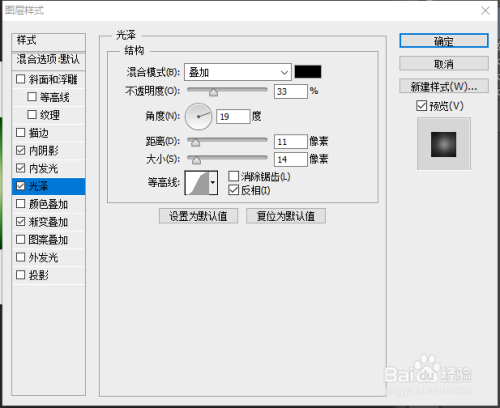Click the 确定 button

point(444,41)
